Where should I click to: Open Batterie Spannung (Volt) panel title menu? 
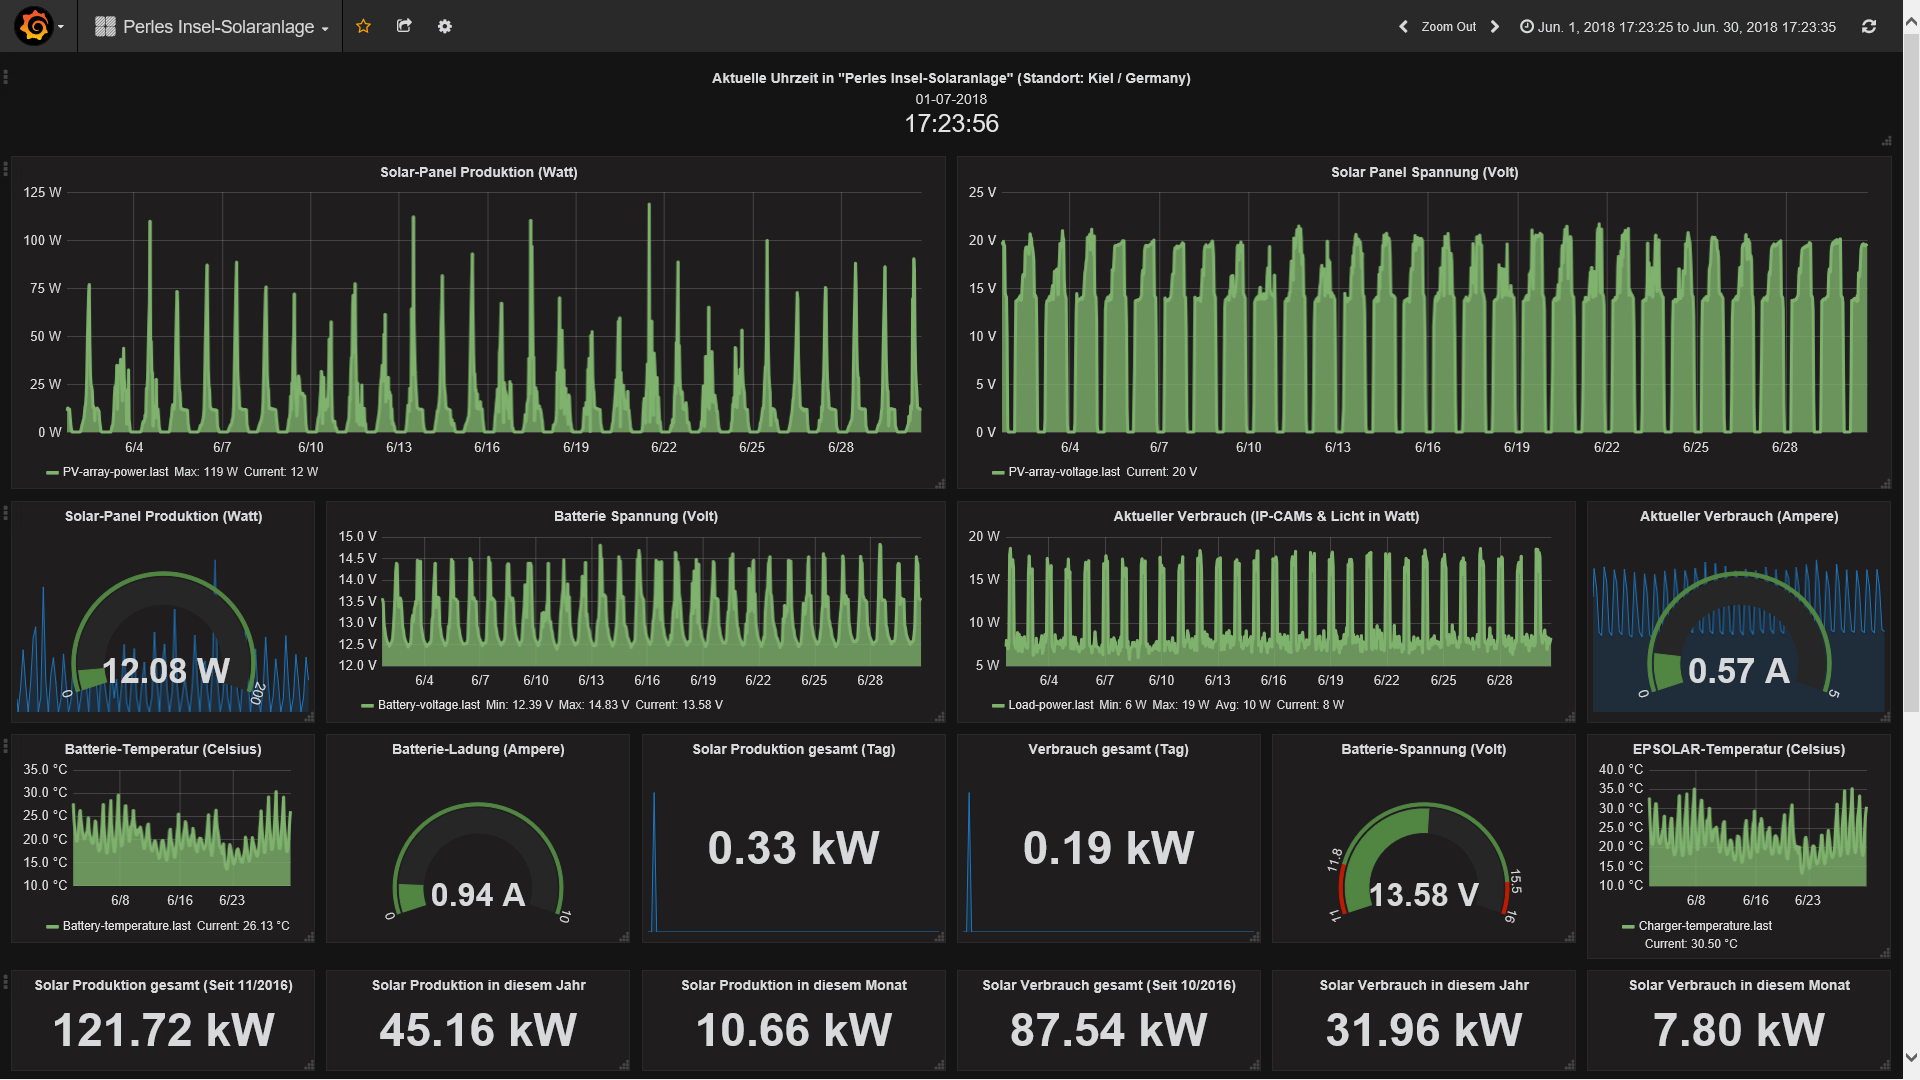[x=635, y=516]
